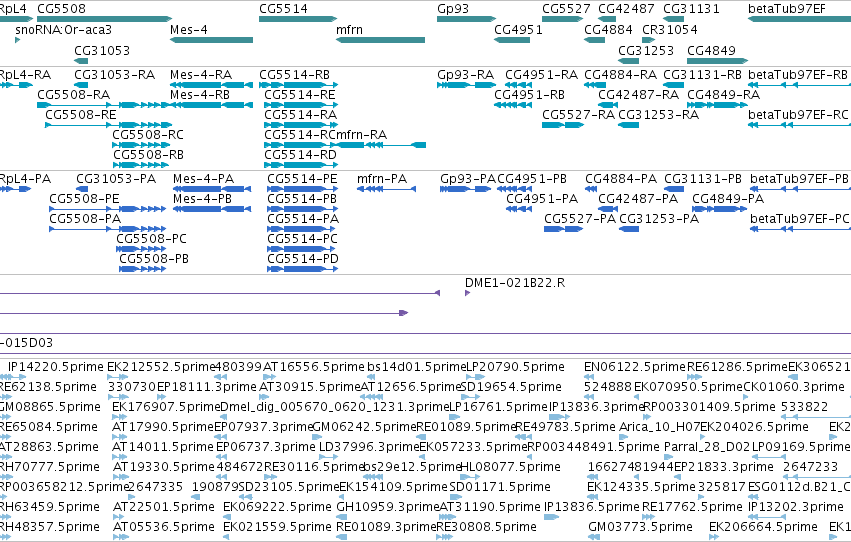Click transcript Mes-4-RB

click(200, 94)
